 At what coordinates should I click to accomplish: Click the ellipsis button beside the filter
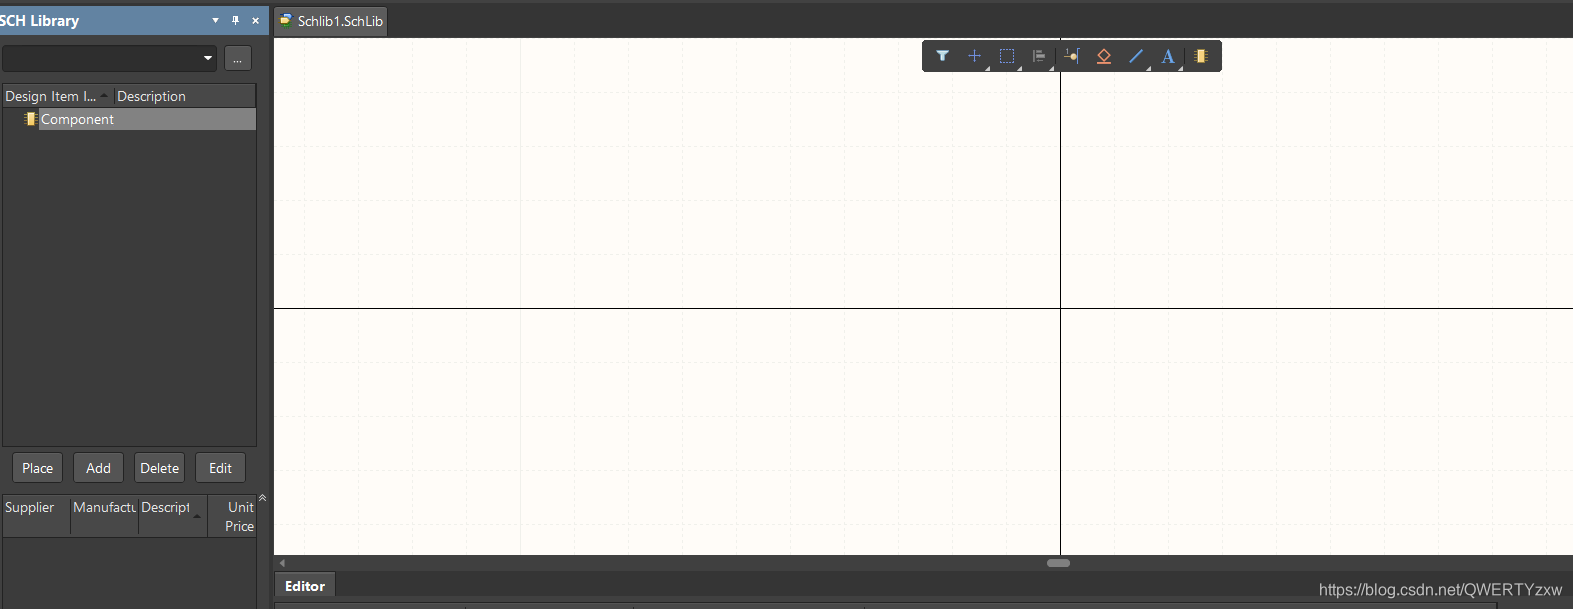coord(237,58)
